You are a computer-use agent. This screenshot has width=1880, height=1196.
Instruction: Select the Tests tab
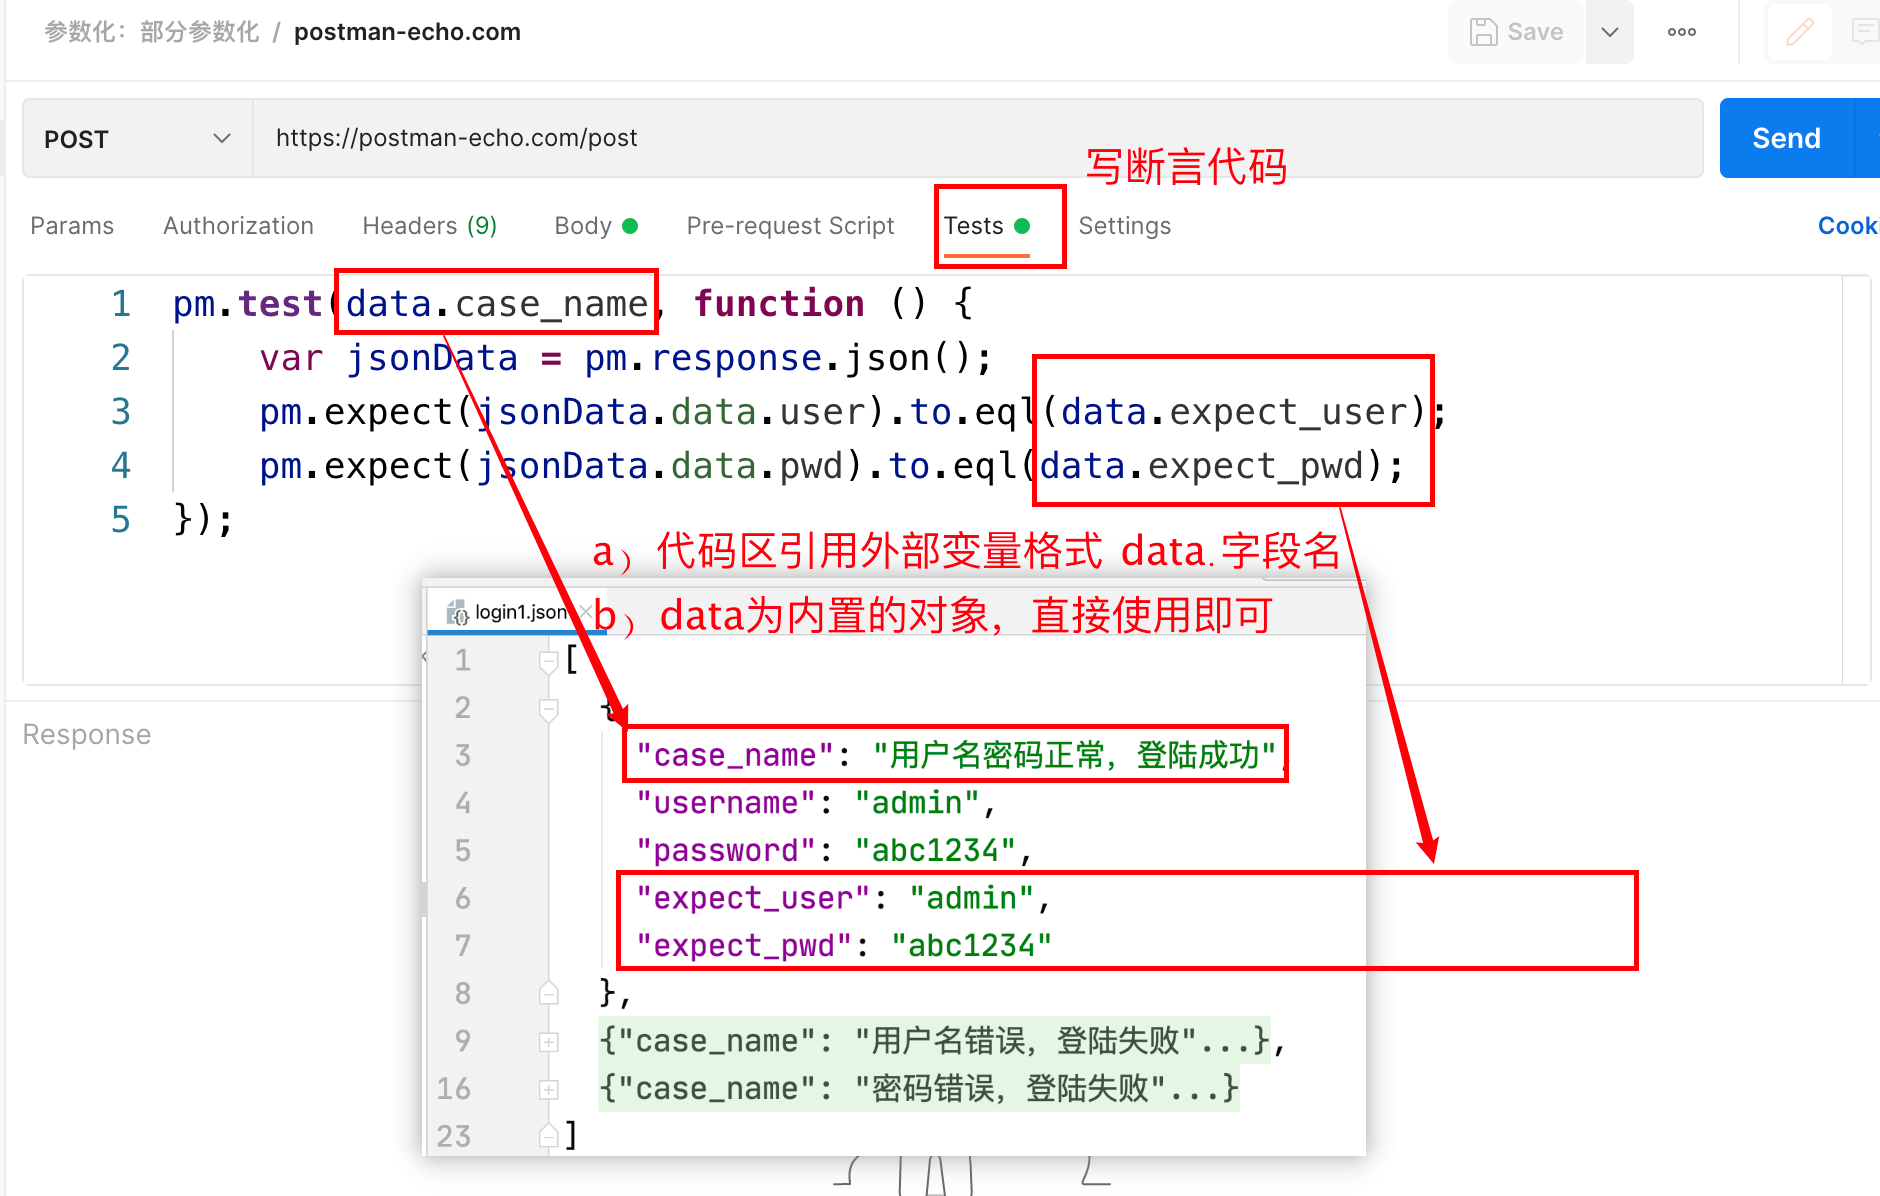click(x=986, y=226)
